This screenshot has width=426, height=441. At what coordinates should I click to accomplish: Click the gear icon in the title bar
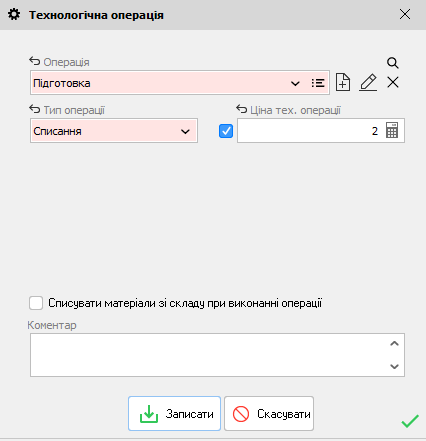[x=14, y=15]
